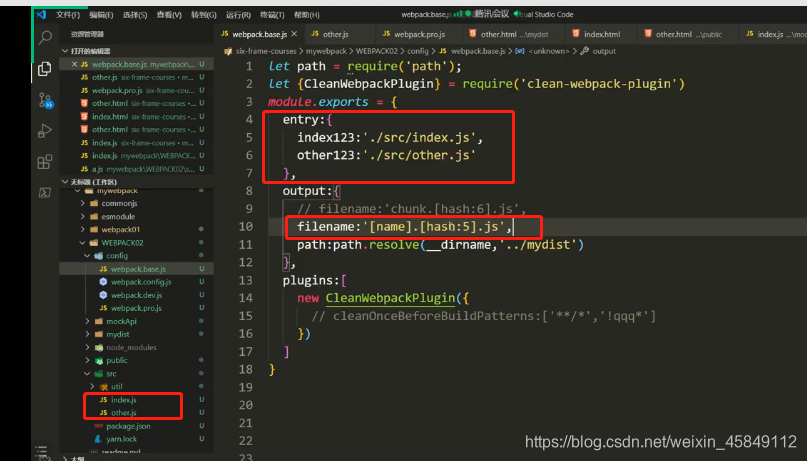Open the 查看(V) menu
Image resolution: width=807 pixels, height=461 pixels.
tap(169, 14)
